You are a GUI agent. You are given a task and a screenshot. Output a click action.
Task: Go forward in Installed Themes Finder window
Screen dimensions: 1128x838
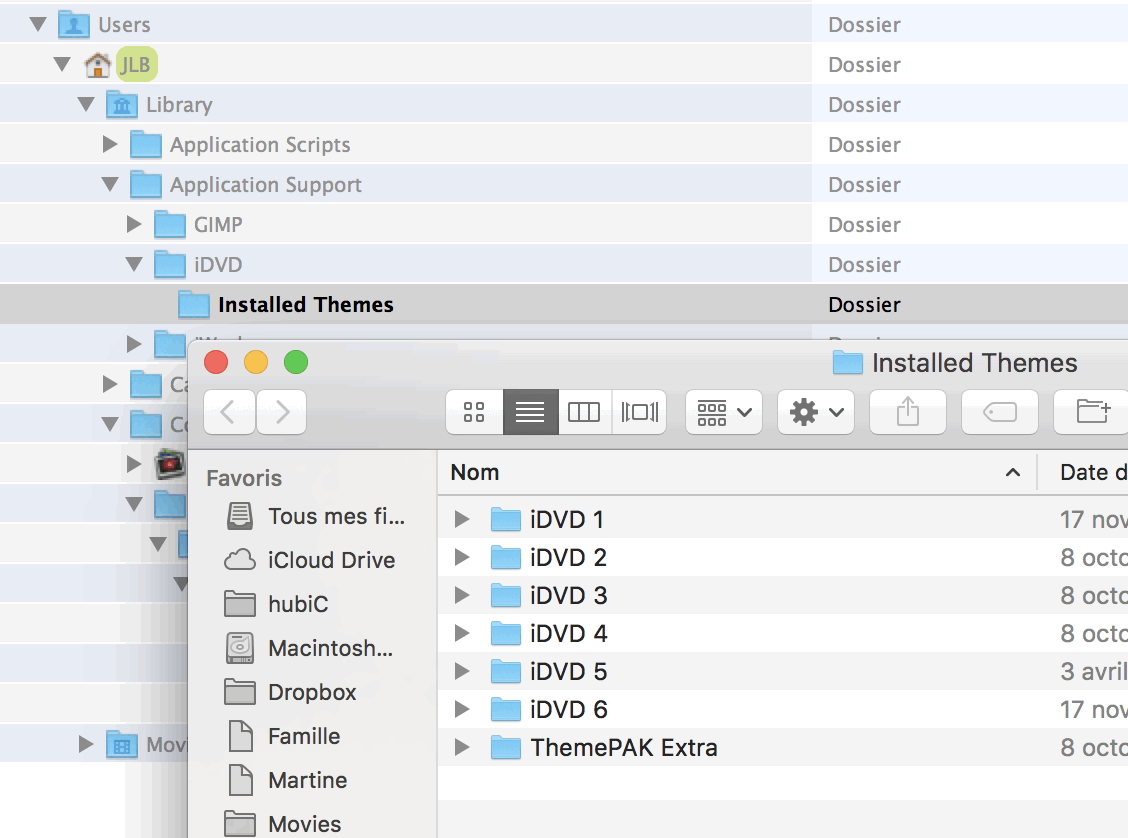click(281, 412)
